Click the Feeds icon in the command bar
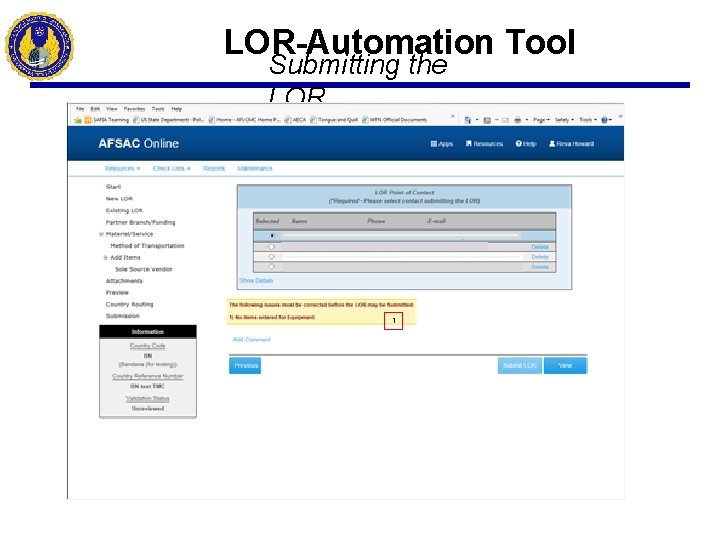This screenshot has width=720, height=540. pos(487,120)
